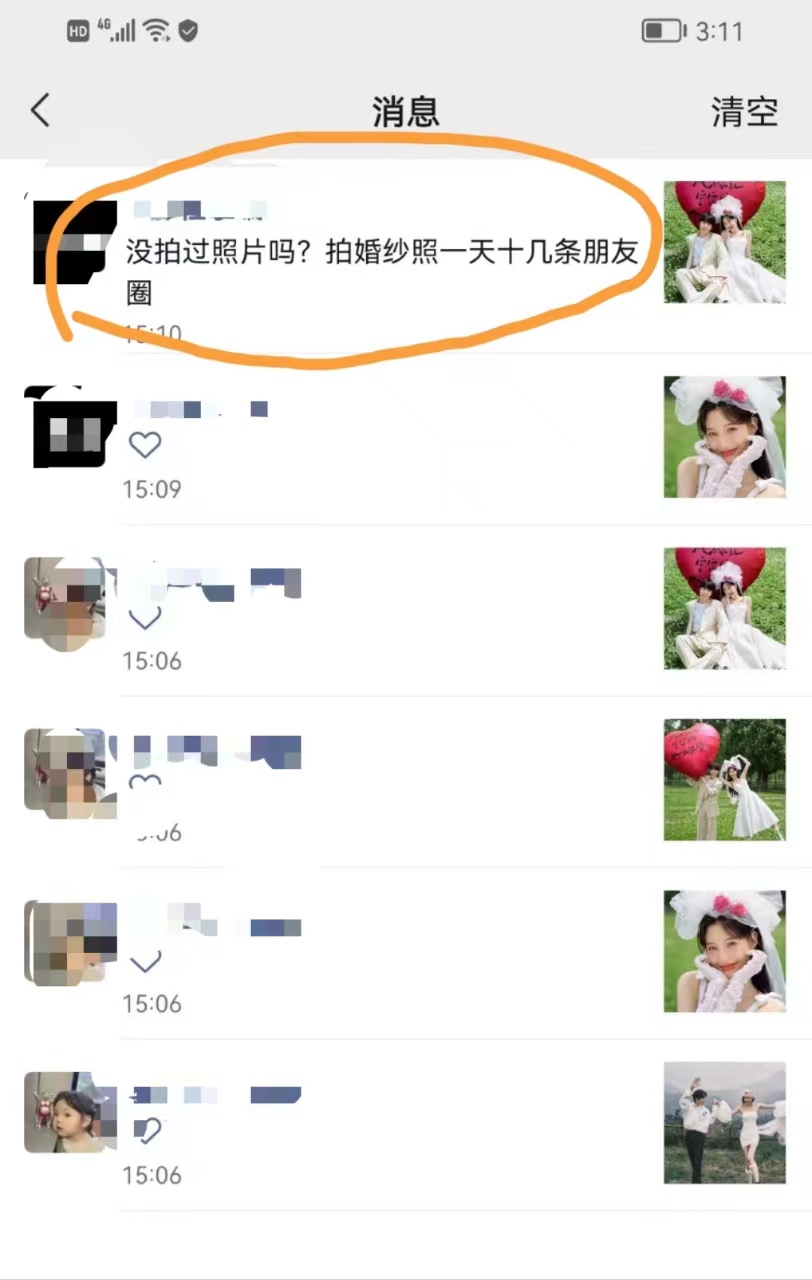
Task: Tap the last row's heart icon
Action: pos(146,1131)
